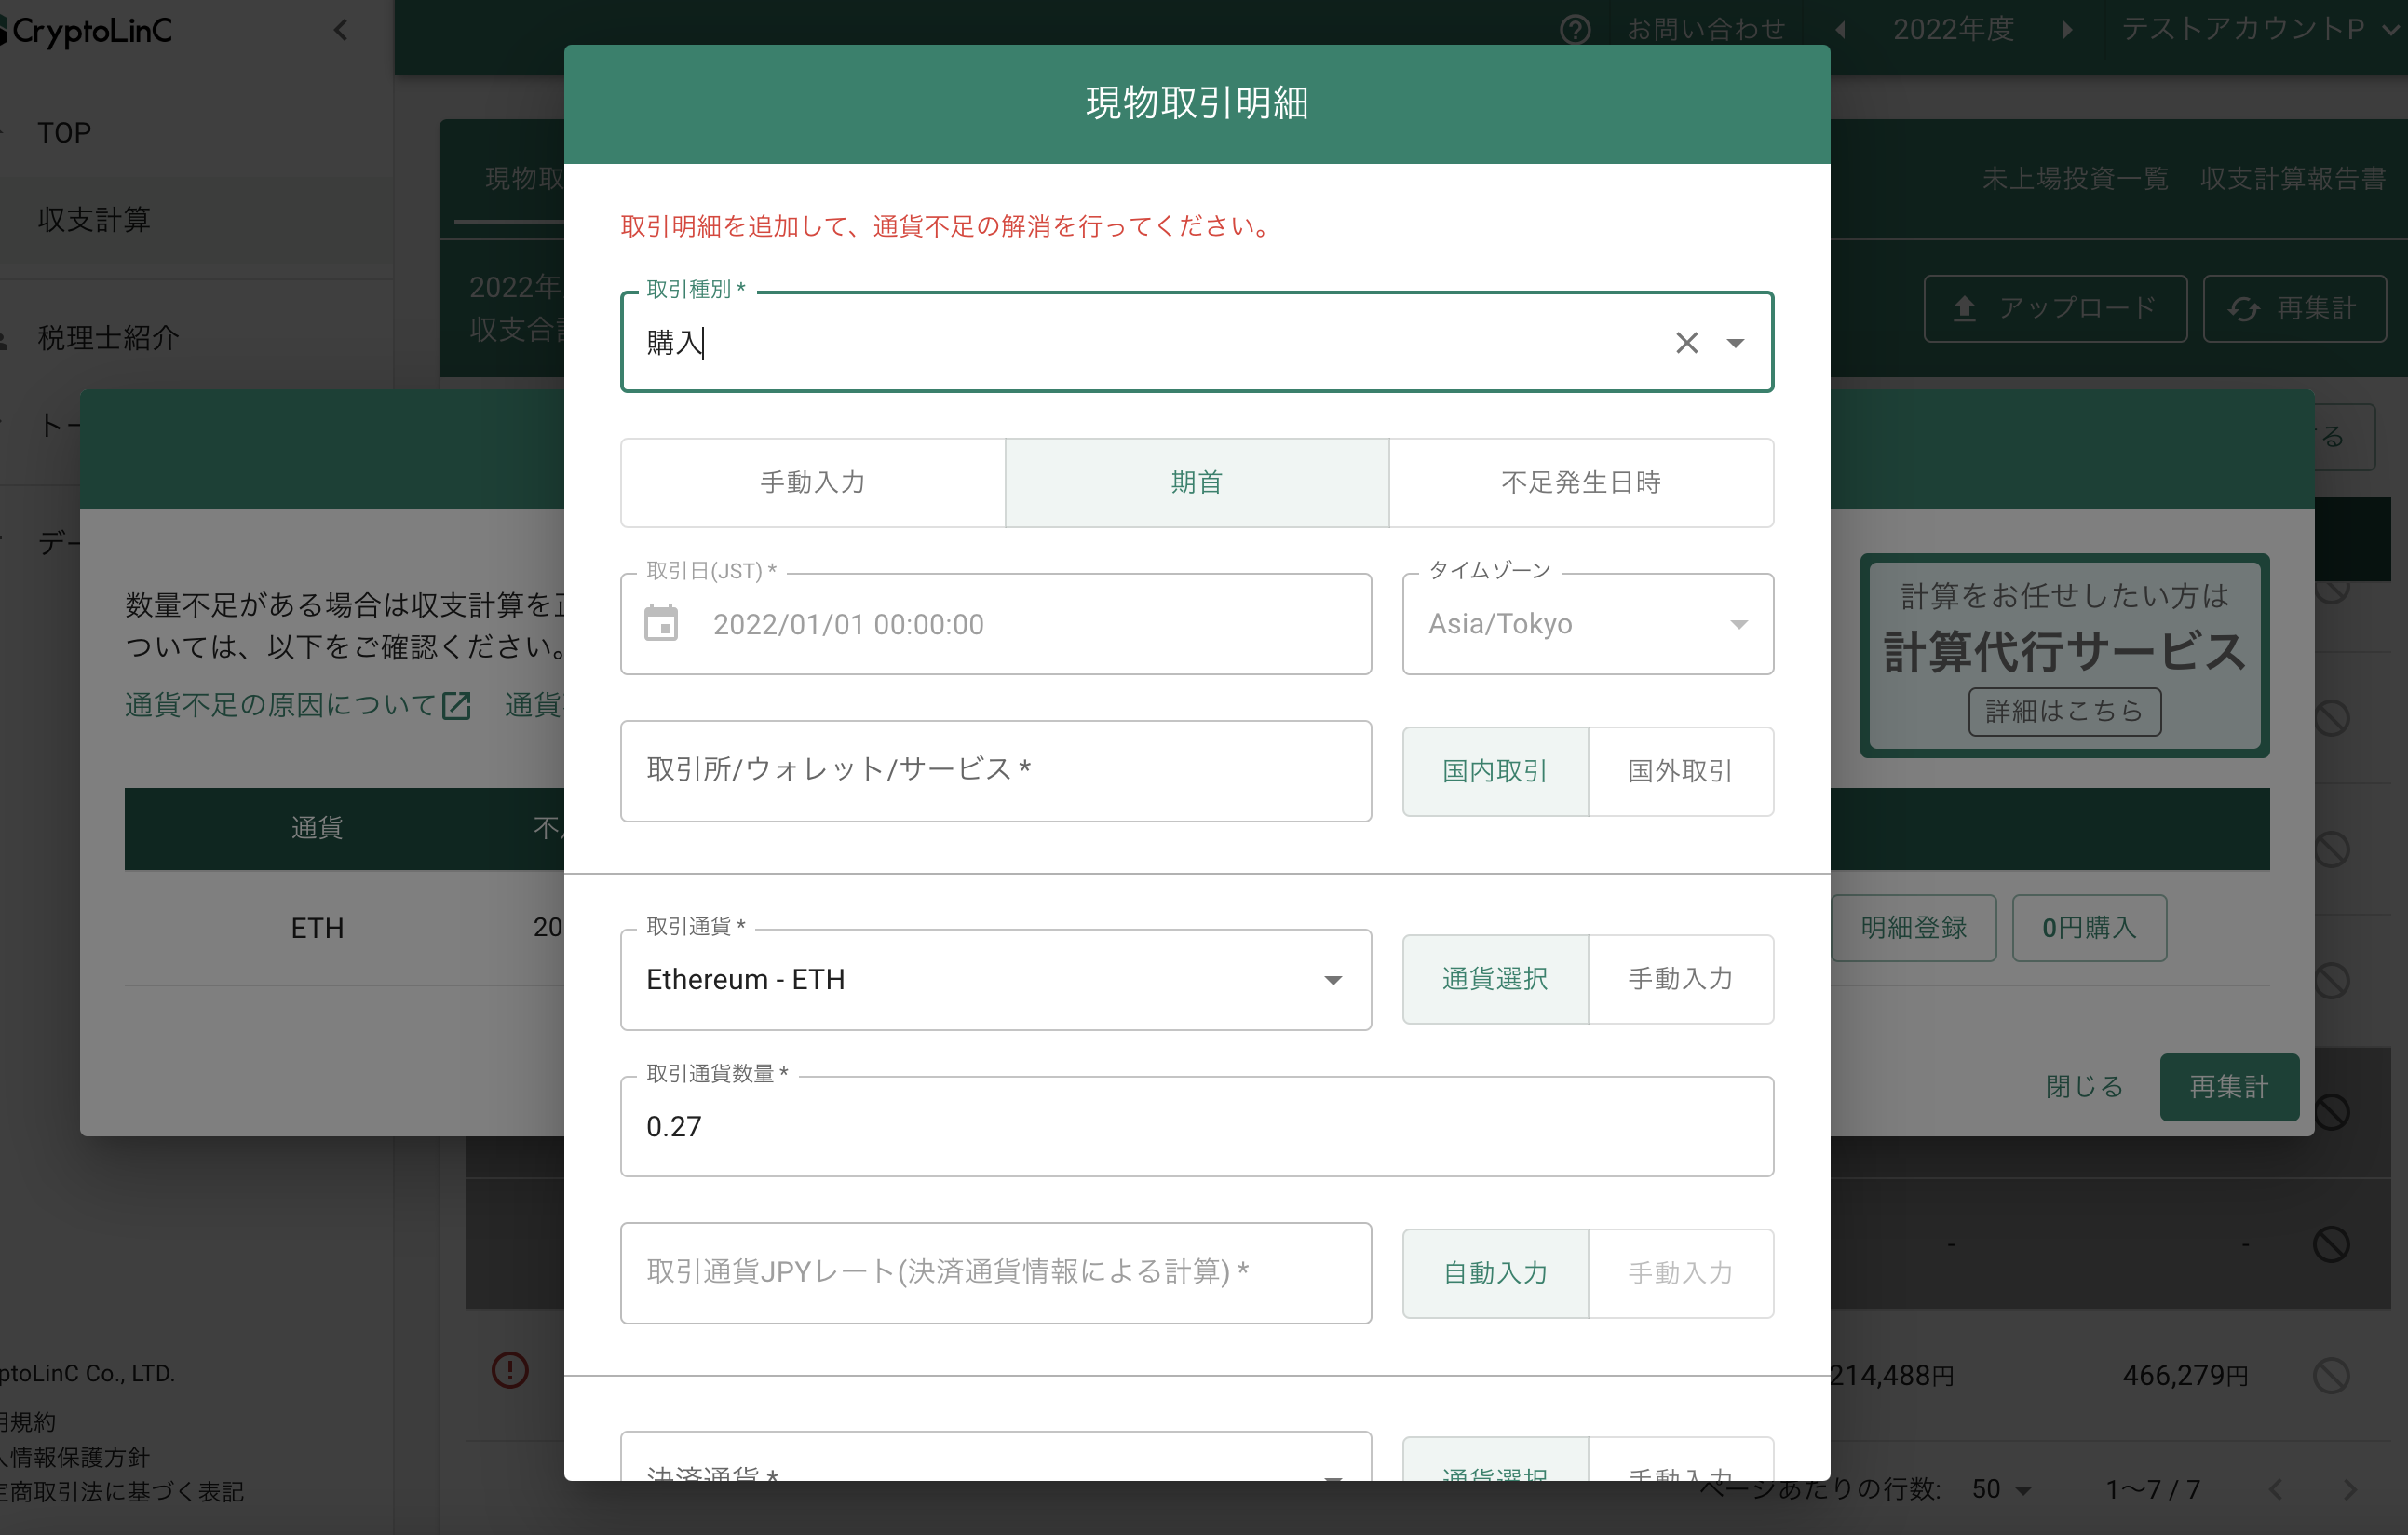Select 手動入力 for JPY rate
Viewport: 2408px width, 1535px height.
pyautogui.click(x=1681, y=1273)
